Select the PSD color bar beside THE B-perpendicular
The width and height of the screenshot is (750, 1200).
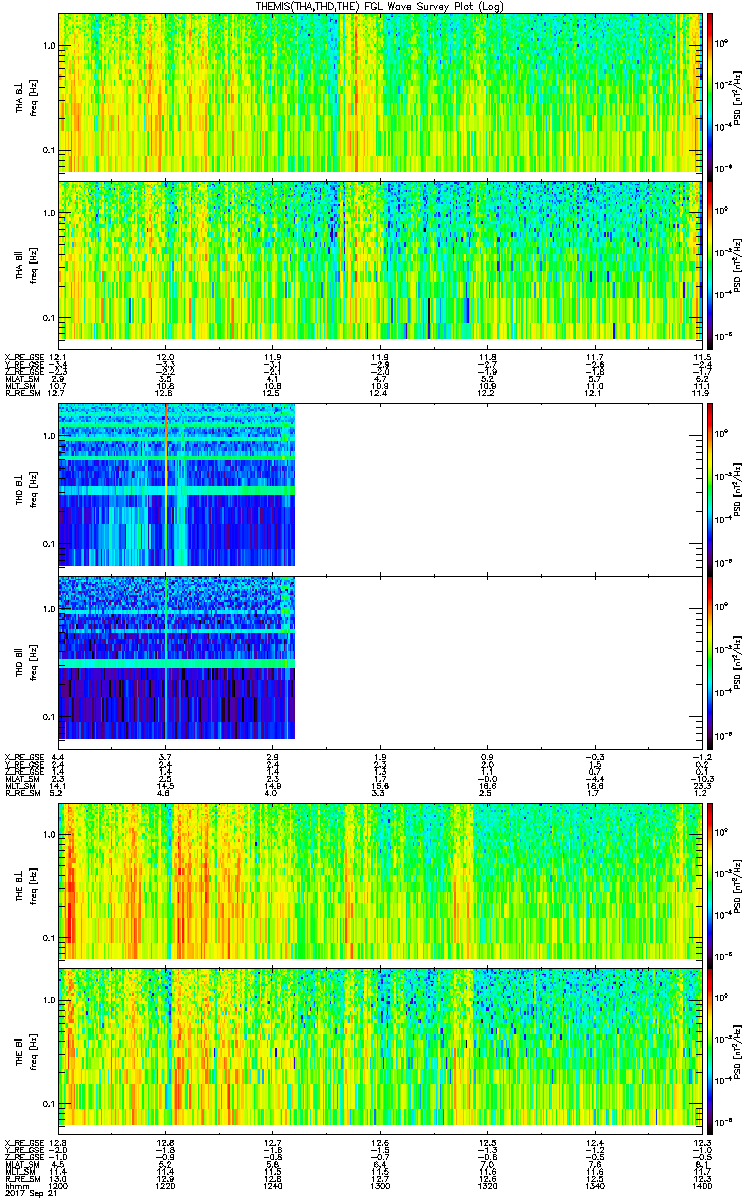(x=710, y=881)
